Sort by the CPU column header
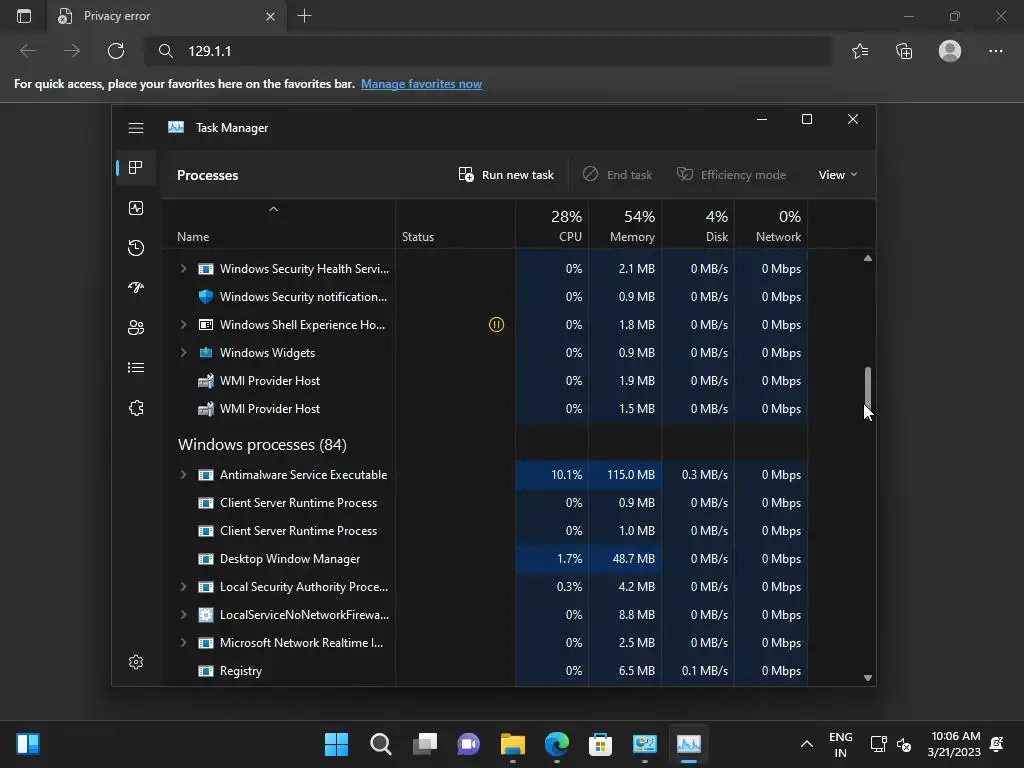Viewport: 1024px width, 768px height. pos(552,224)
